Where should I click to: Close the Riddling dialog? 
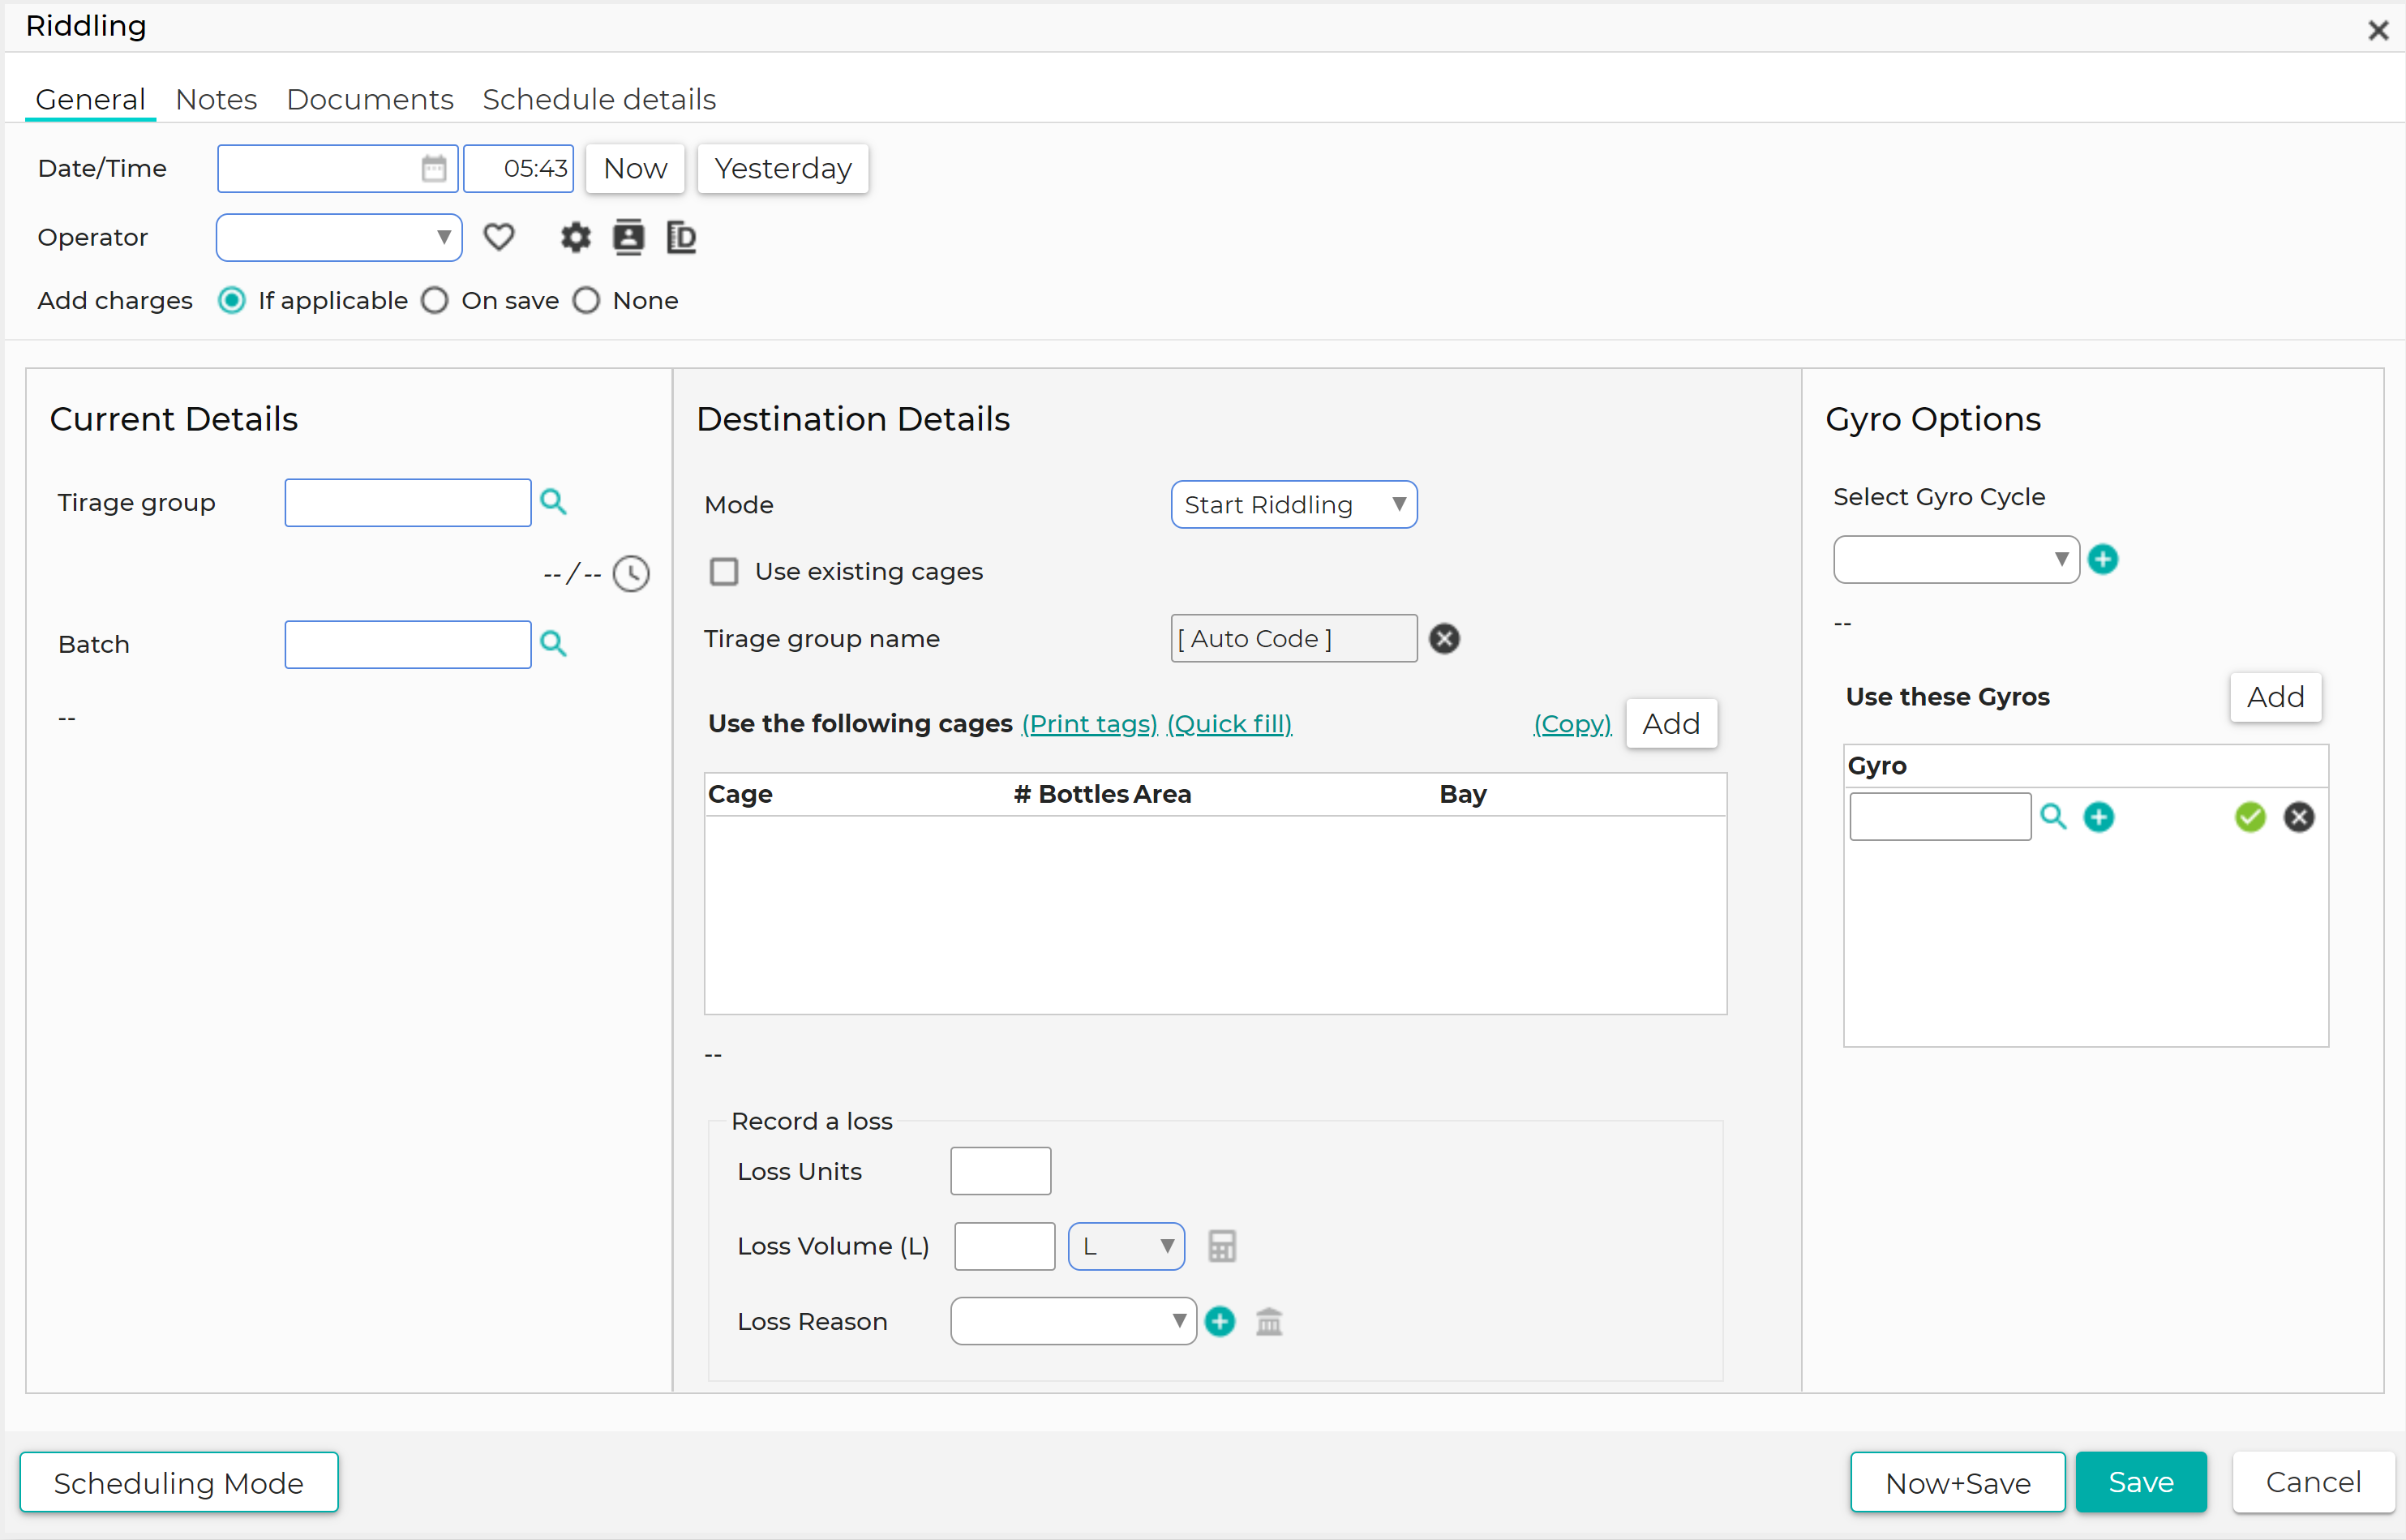coord(2378,31)
